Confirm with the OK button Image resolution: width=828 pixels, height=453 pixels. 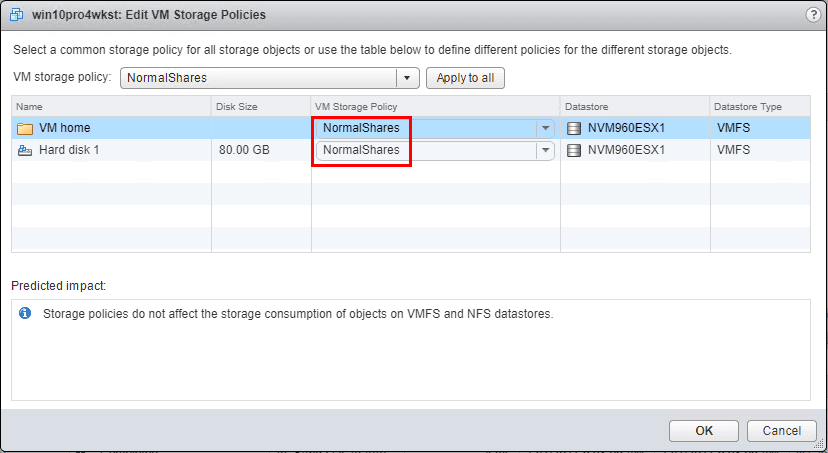click(703, 430)
